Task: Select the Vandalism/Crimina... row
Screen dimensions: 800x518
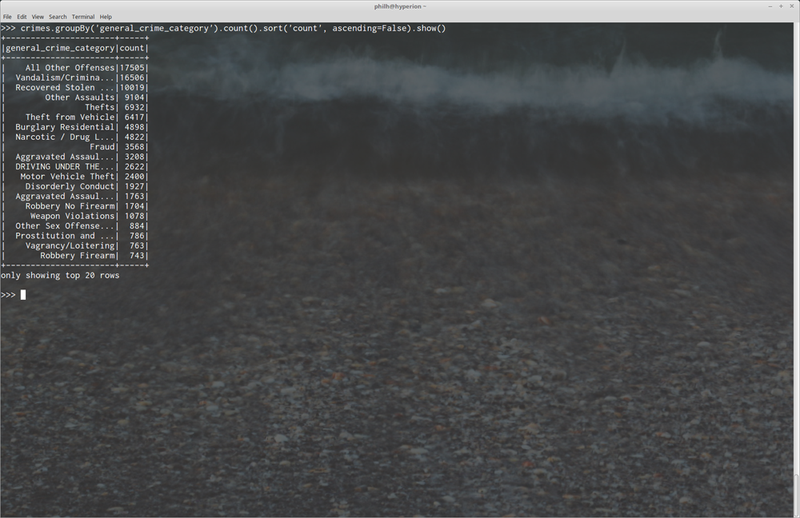Action: click(75, 78)
